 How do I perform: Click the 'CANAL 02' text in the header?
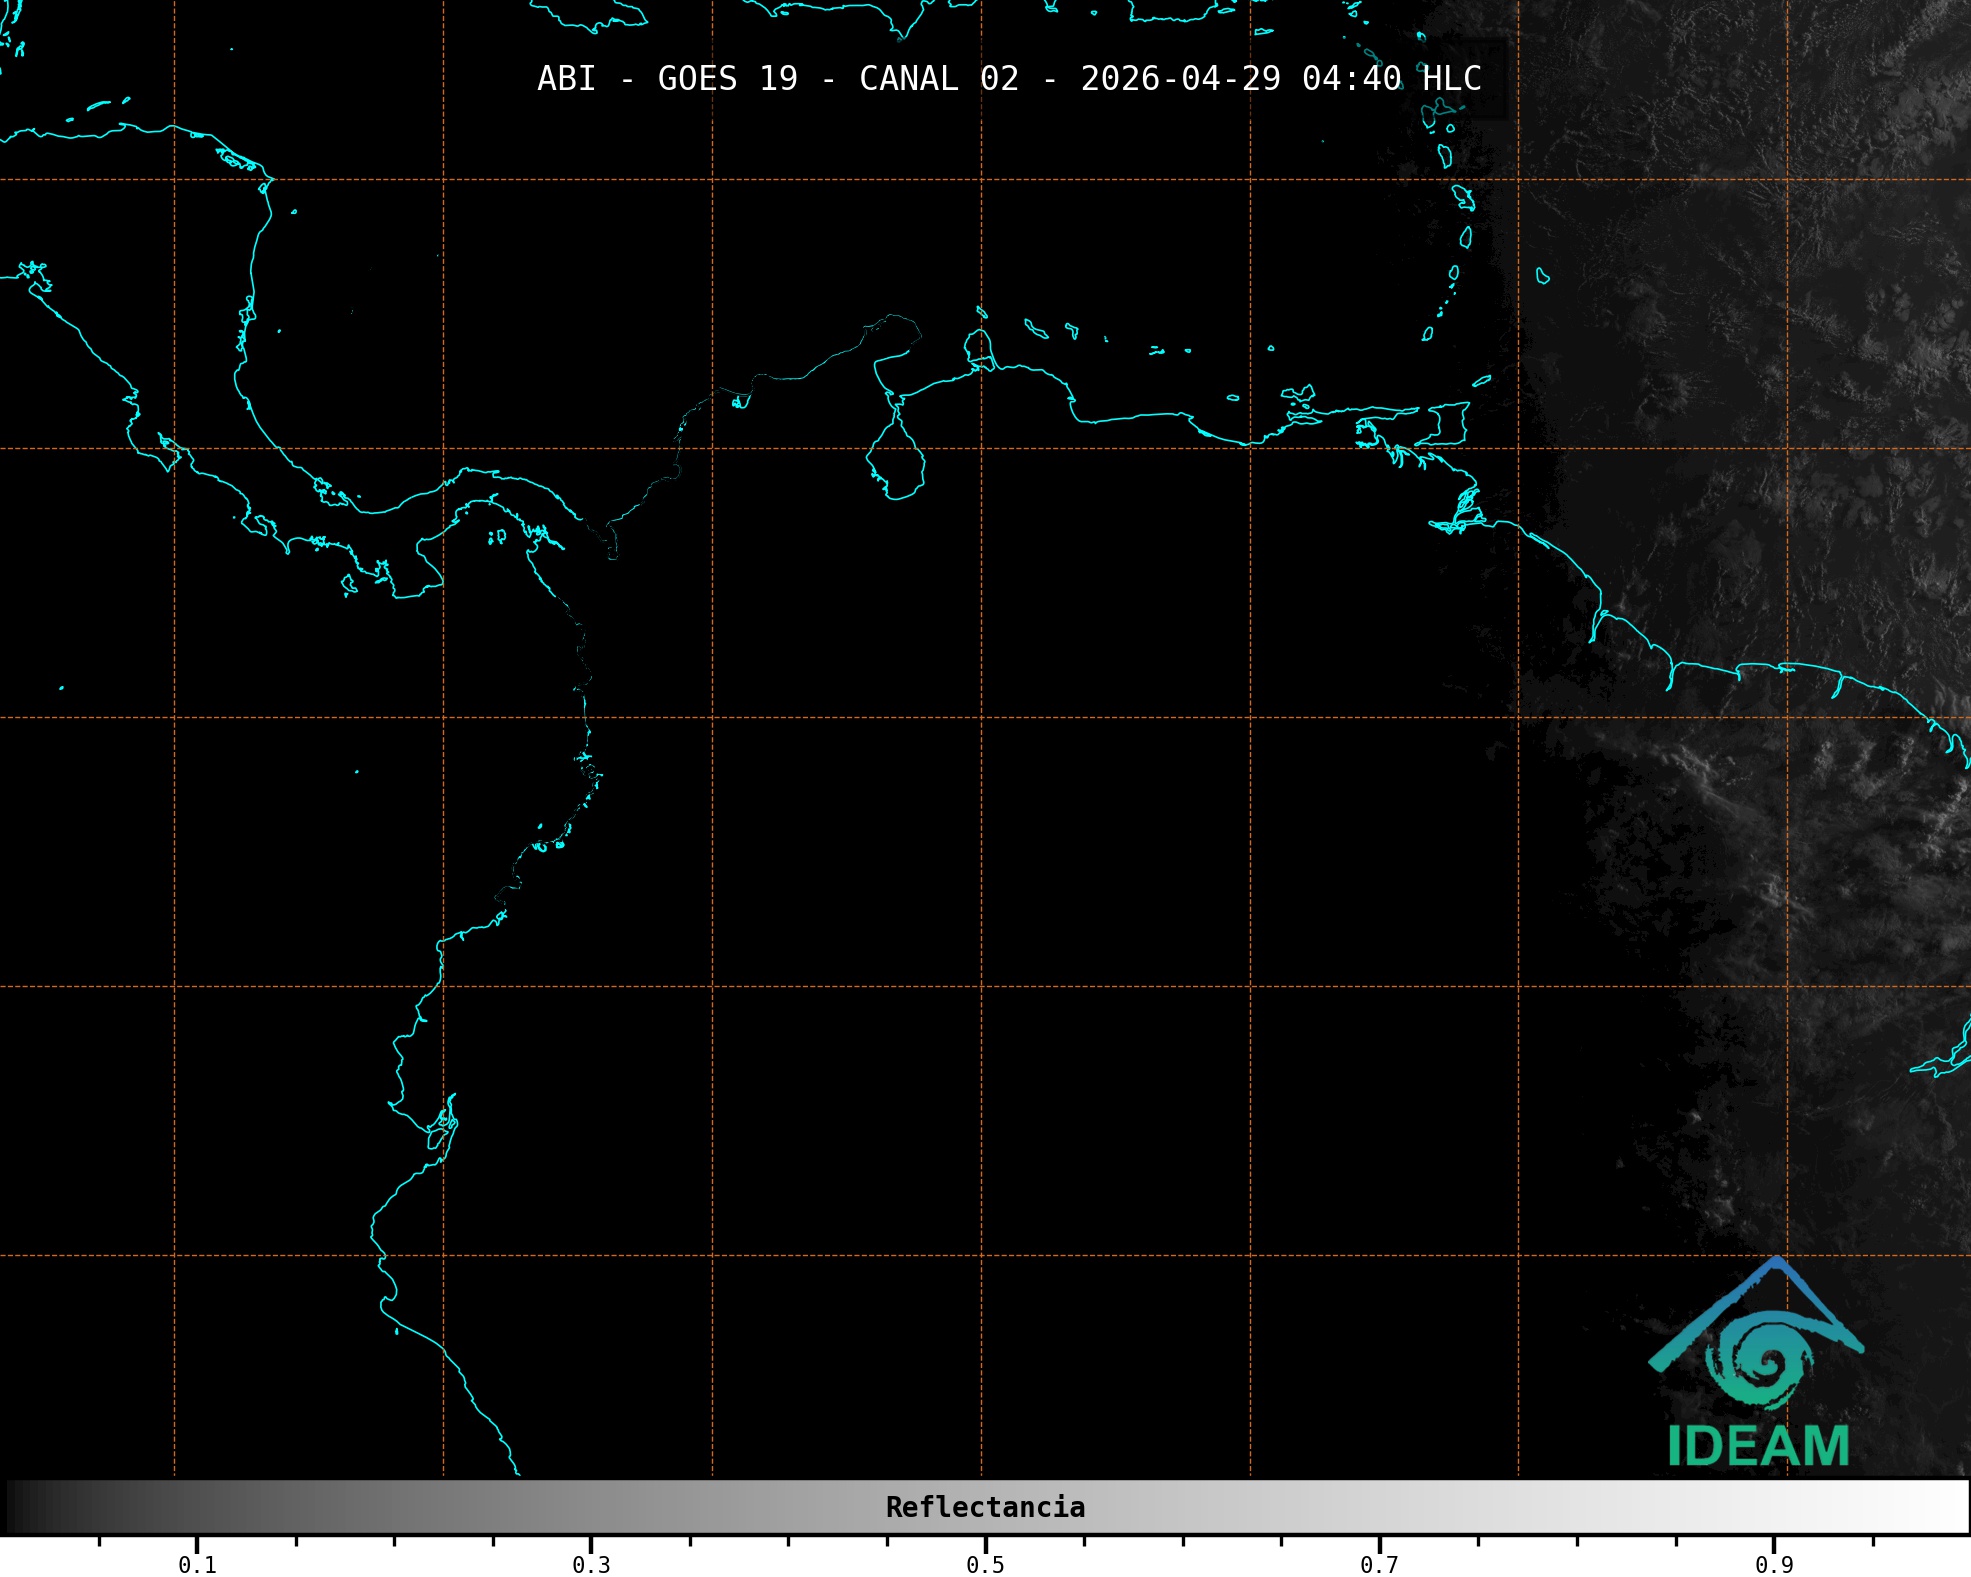938,79
